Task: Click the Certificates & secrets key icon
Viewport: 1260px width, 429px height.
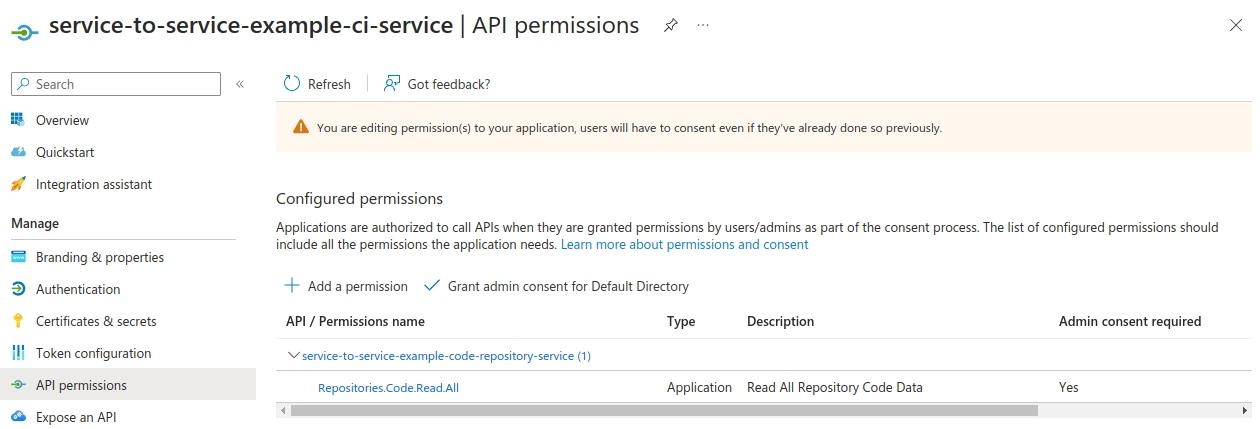Action: click(x=18, y=321)
